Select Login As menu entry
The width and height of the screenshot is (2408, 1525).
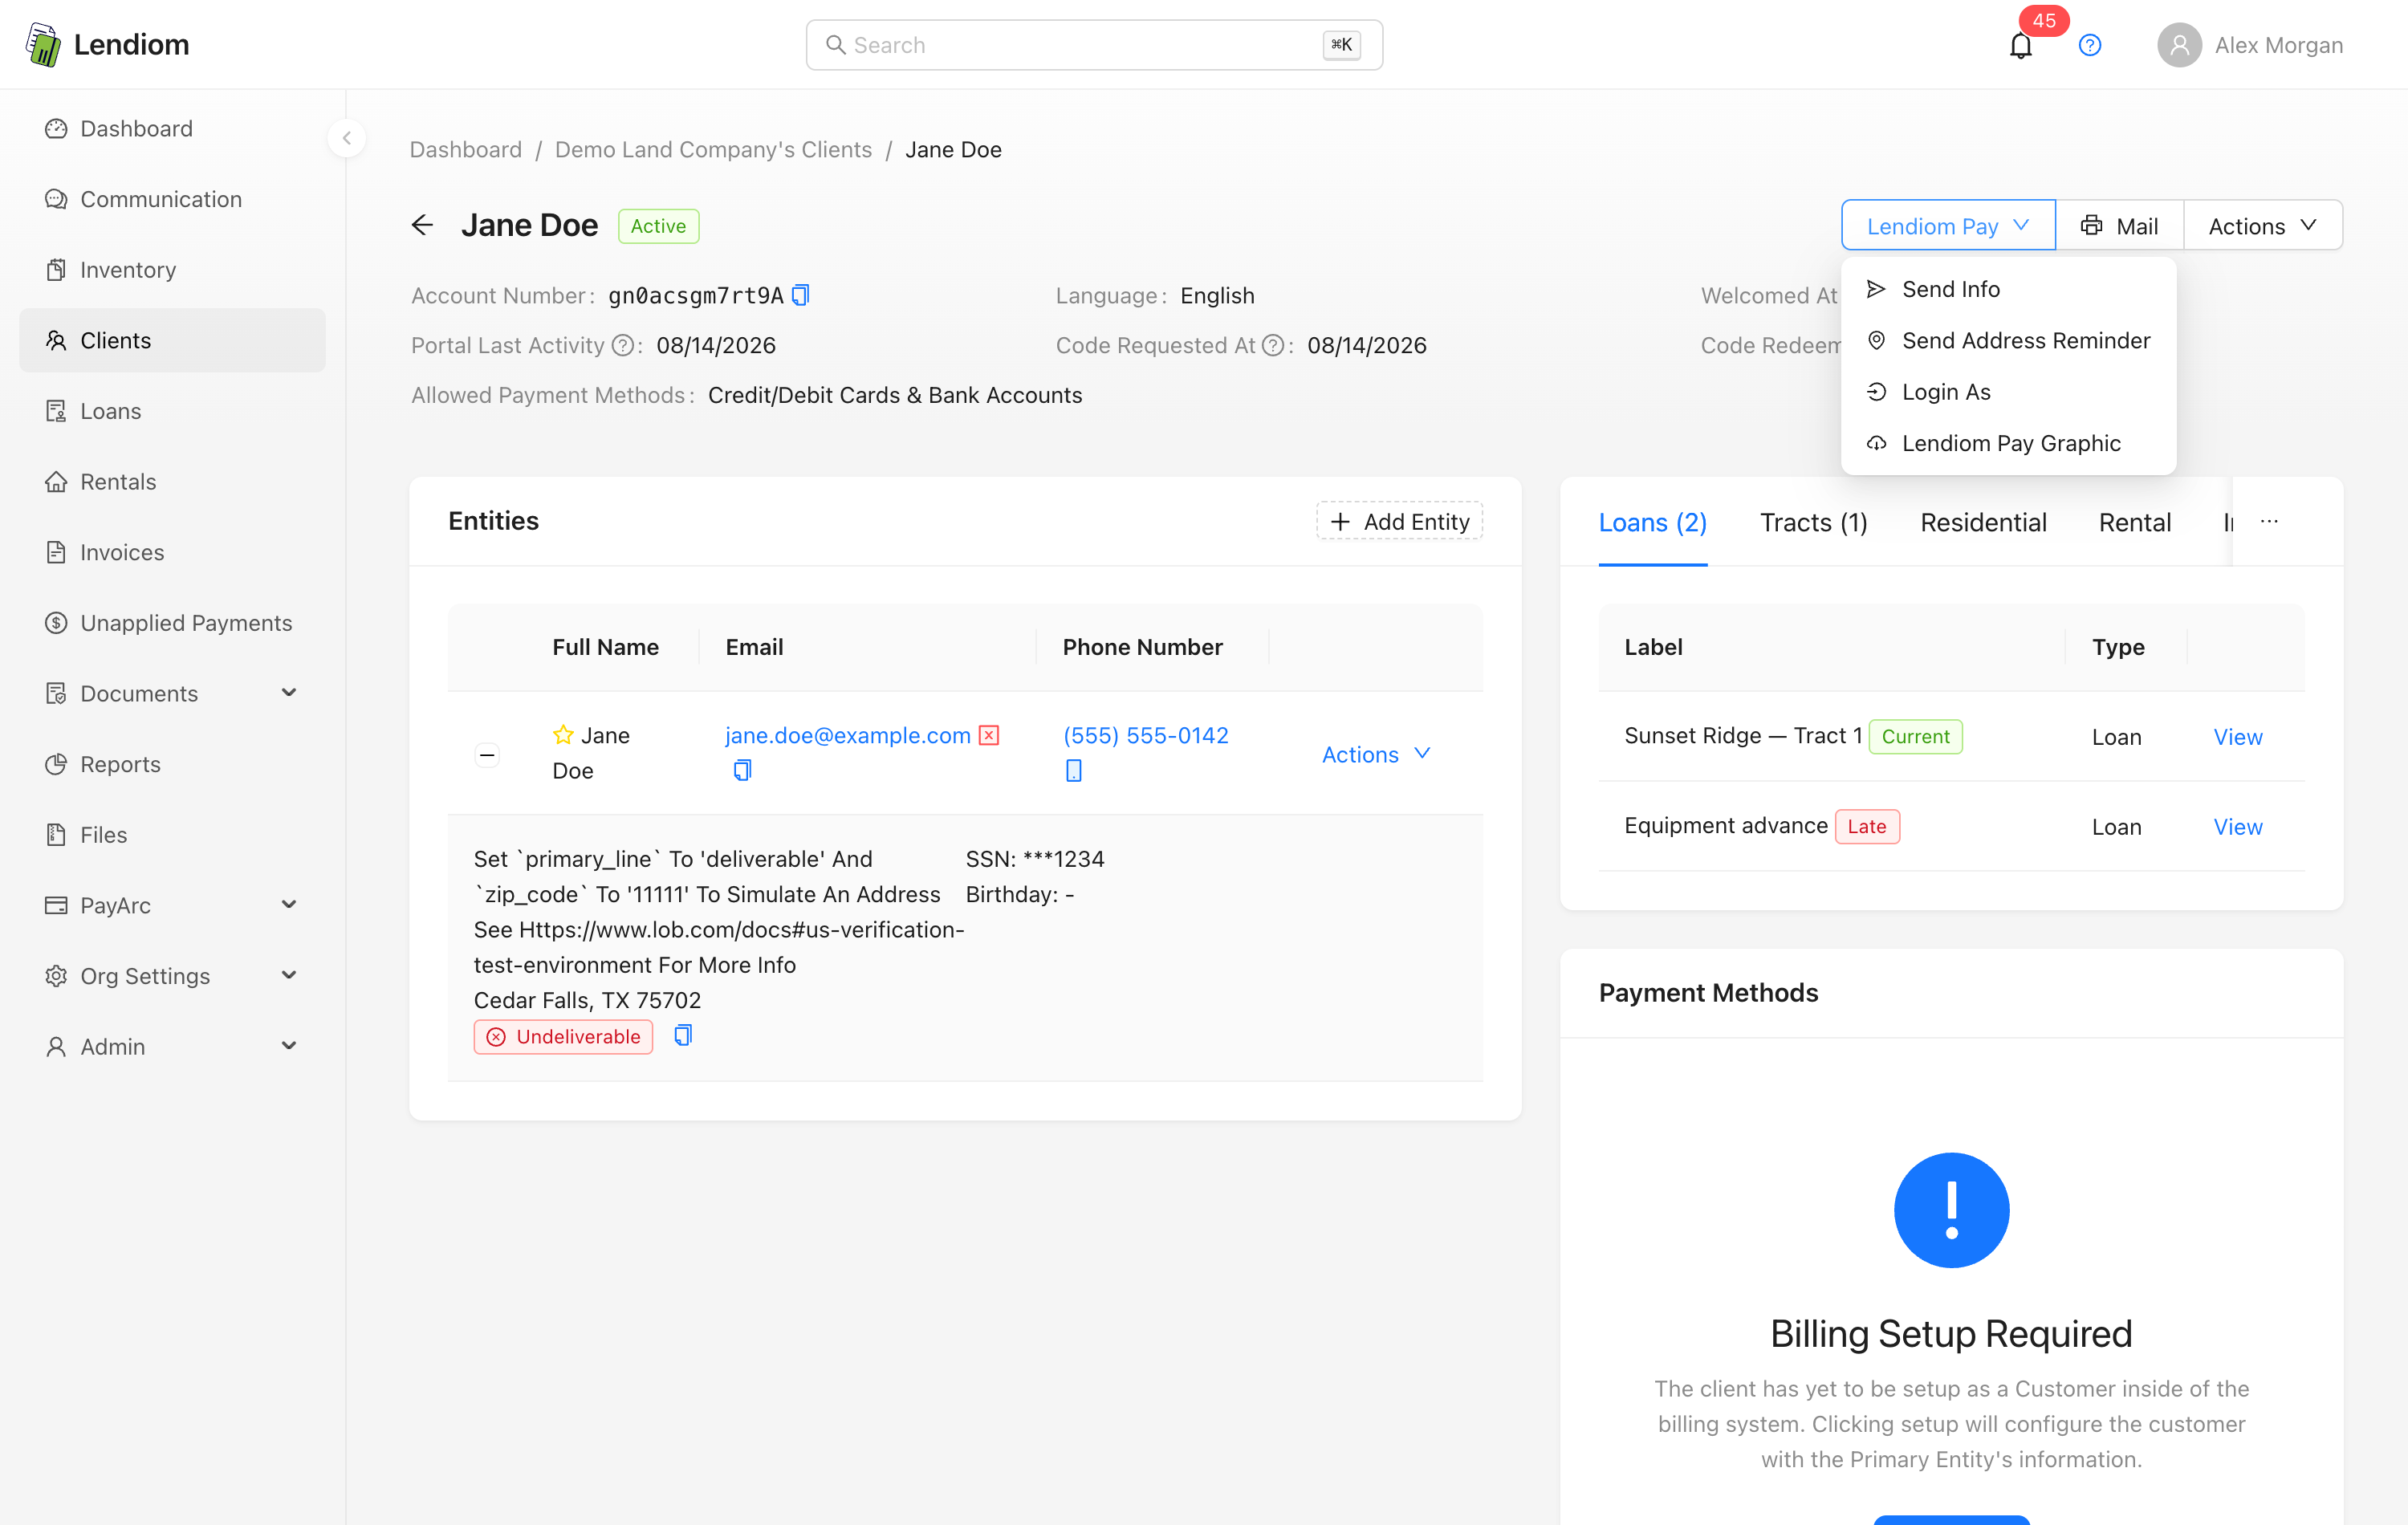click(2008, 392)
